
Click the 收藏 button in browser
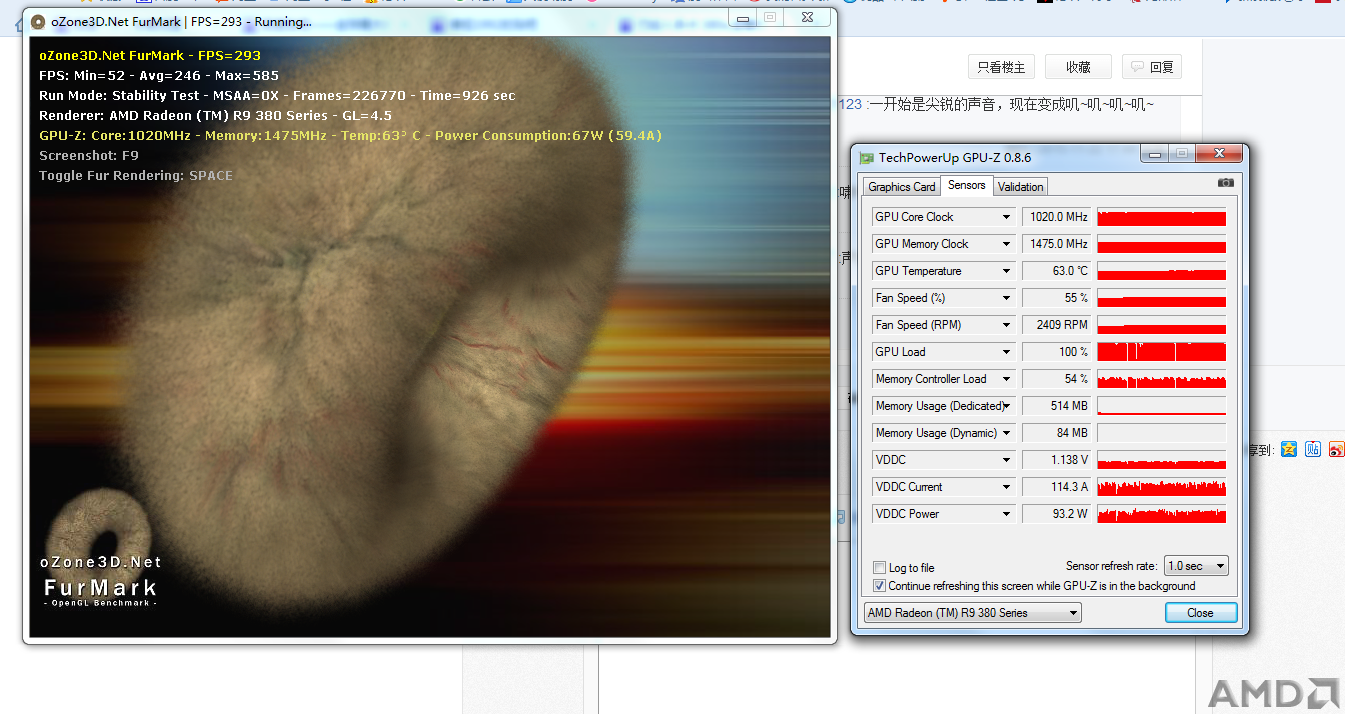[1078, 67]
